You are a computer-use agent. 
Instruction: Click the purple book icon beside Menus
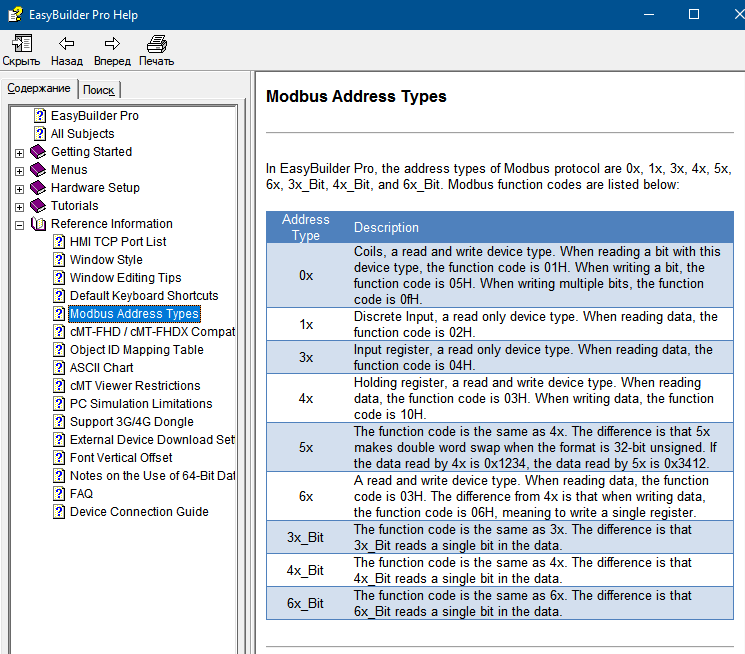click(38, 170)
